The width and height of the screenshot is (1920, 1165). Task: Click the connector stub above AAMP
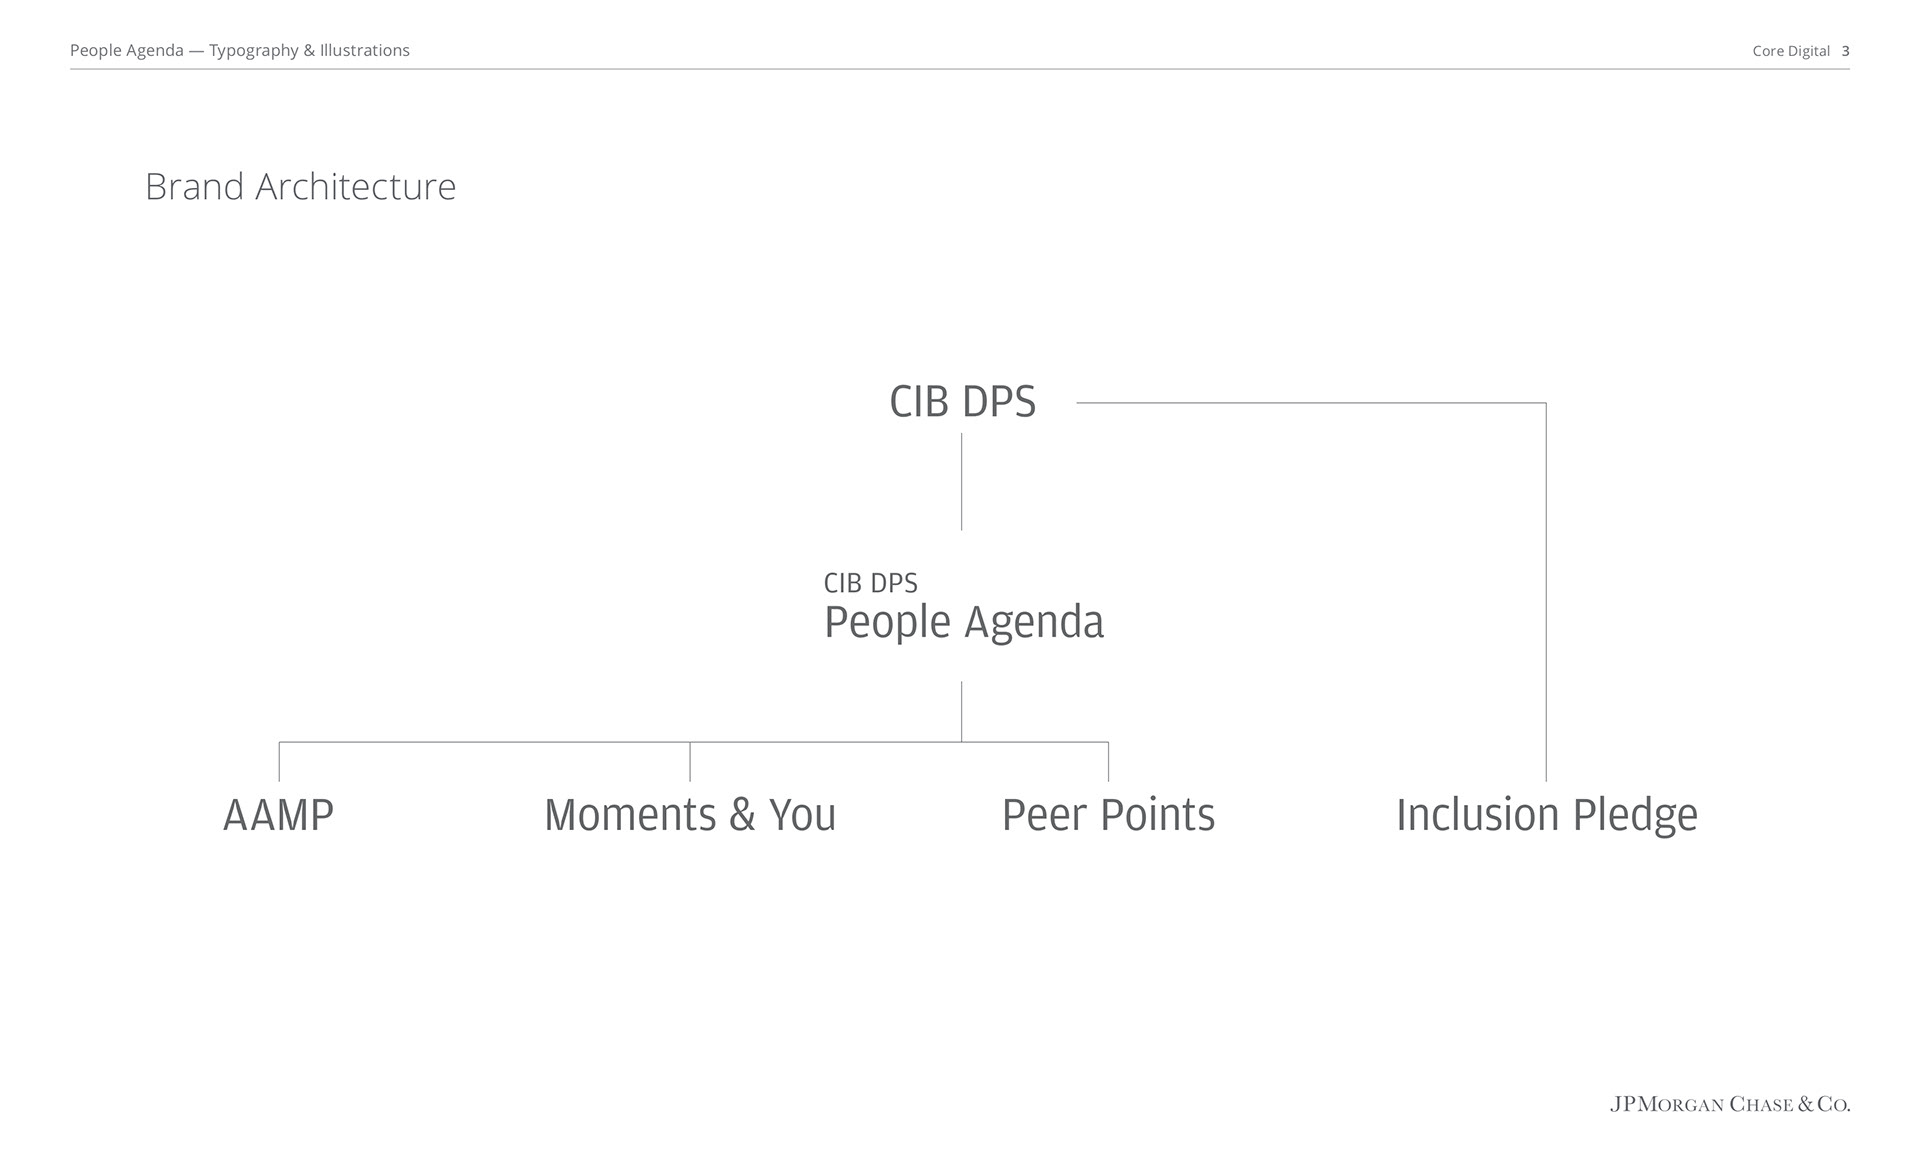pyautogui.click(x=279, y=761)
